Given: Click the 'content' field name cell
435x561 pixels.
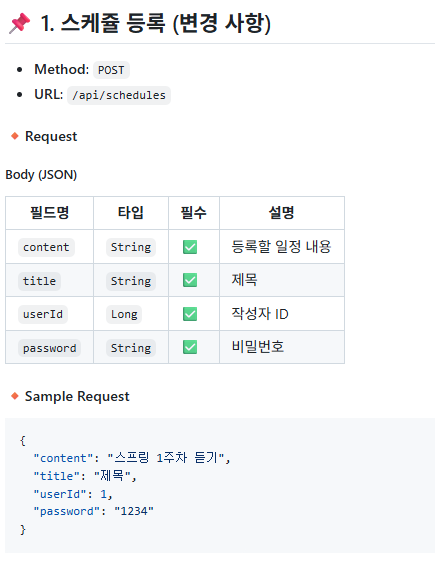Looking at the screenshot, I should [46, 247].
